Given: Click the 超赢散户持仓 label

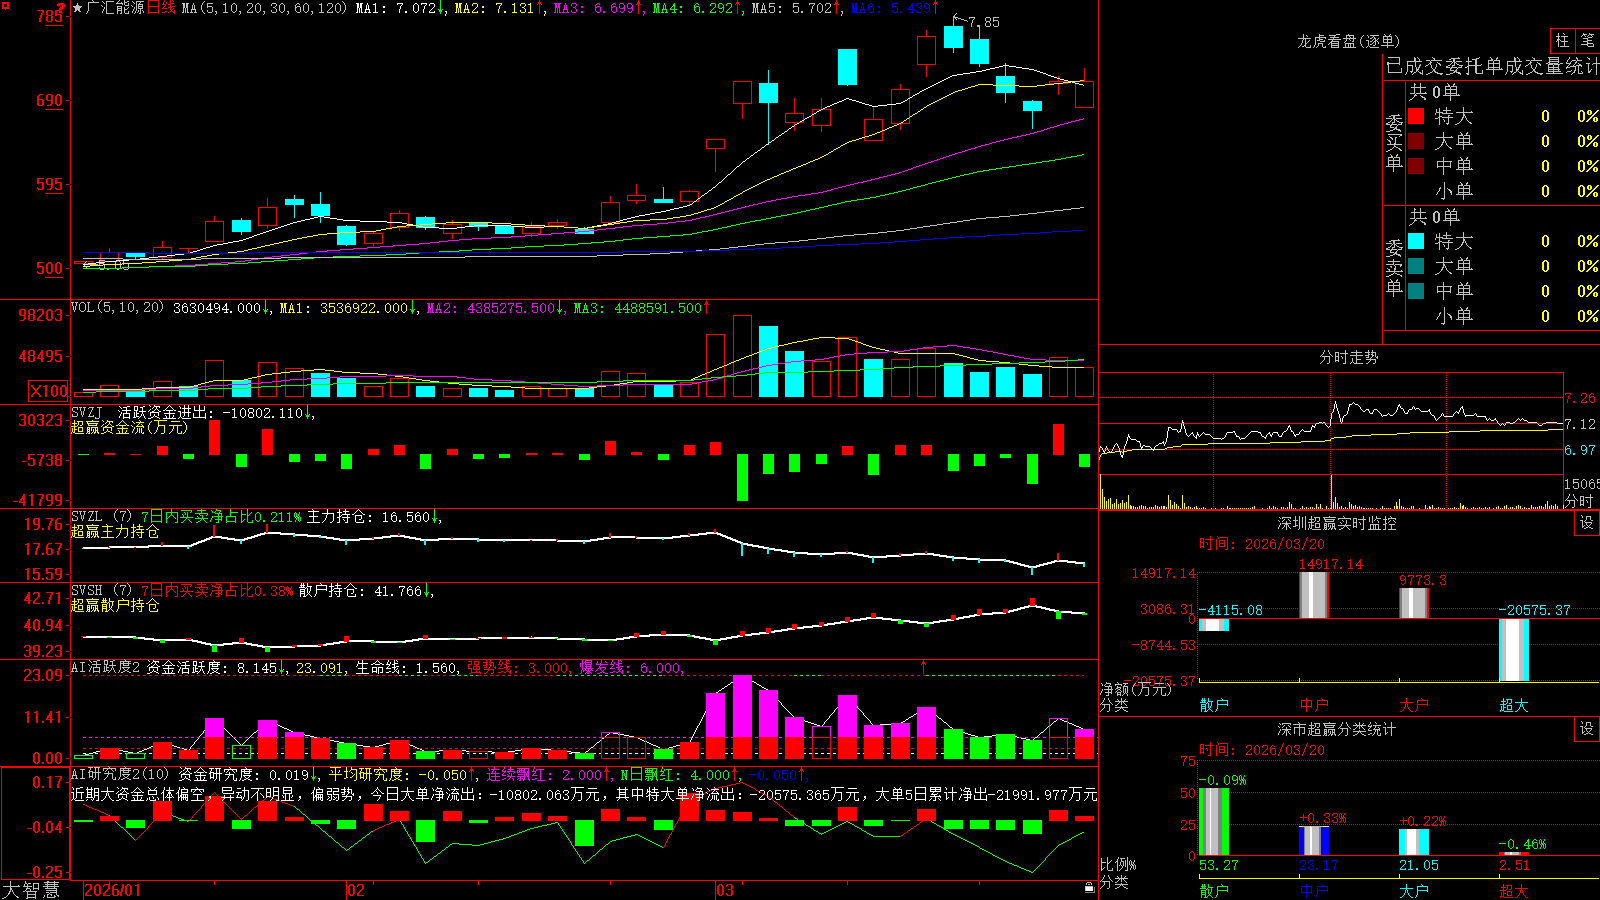Looking at the screenshot, I should (115, 606).
